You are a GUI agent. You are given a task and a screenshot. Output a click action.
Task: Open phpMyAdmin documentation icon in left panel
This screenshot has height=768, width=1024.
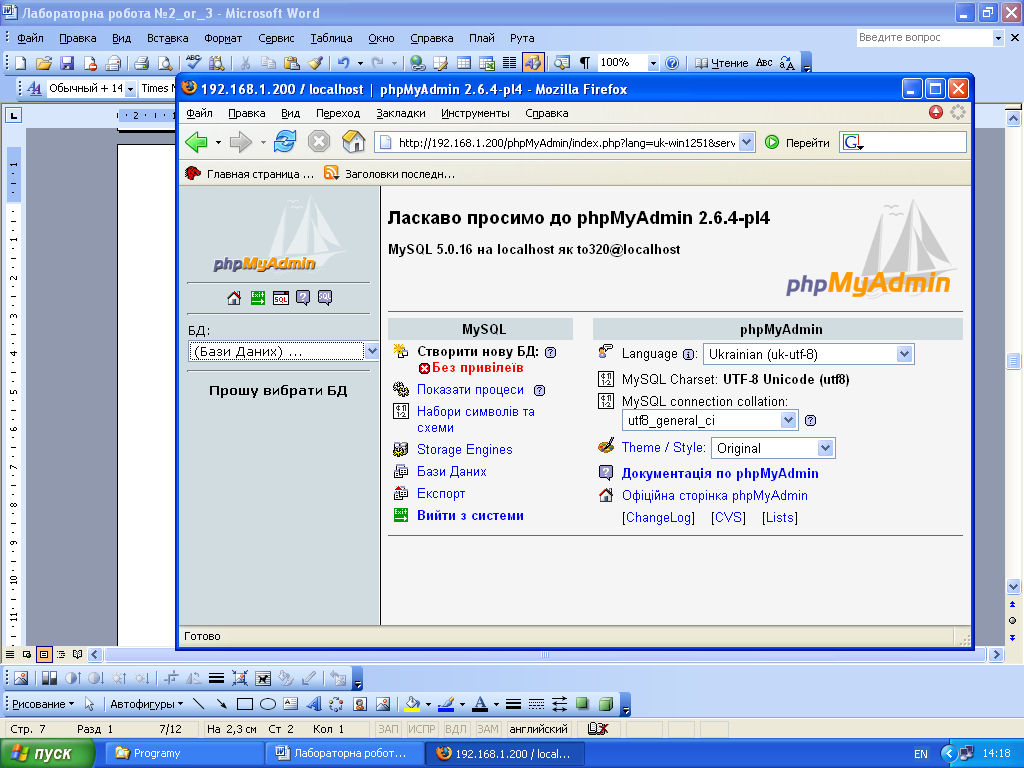coord(303,298)
